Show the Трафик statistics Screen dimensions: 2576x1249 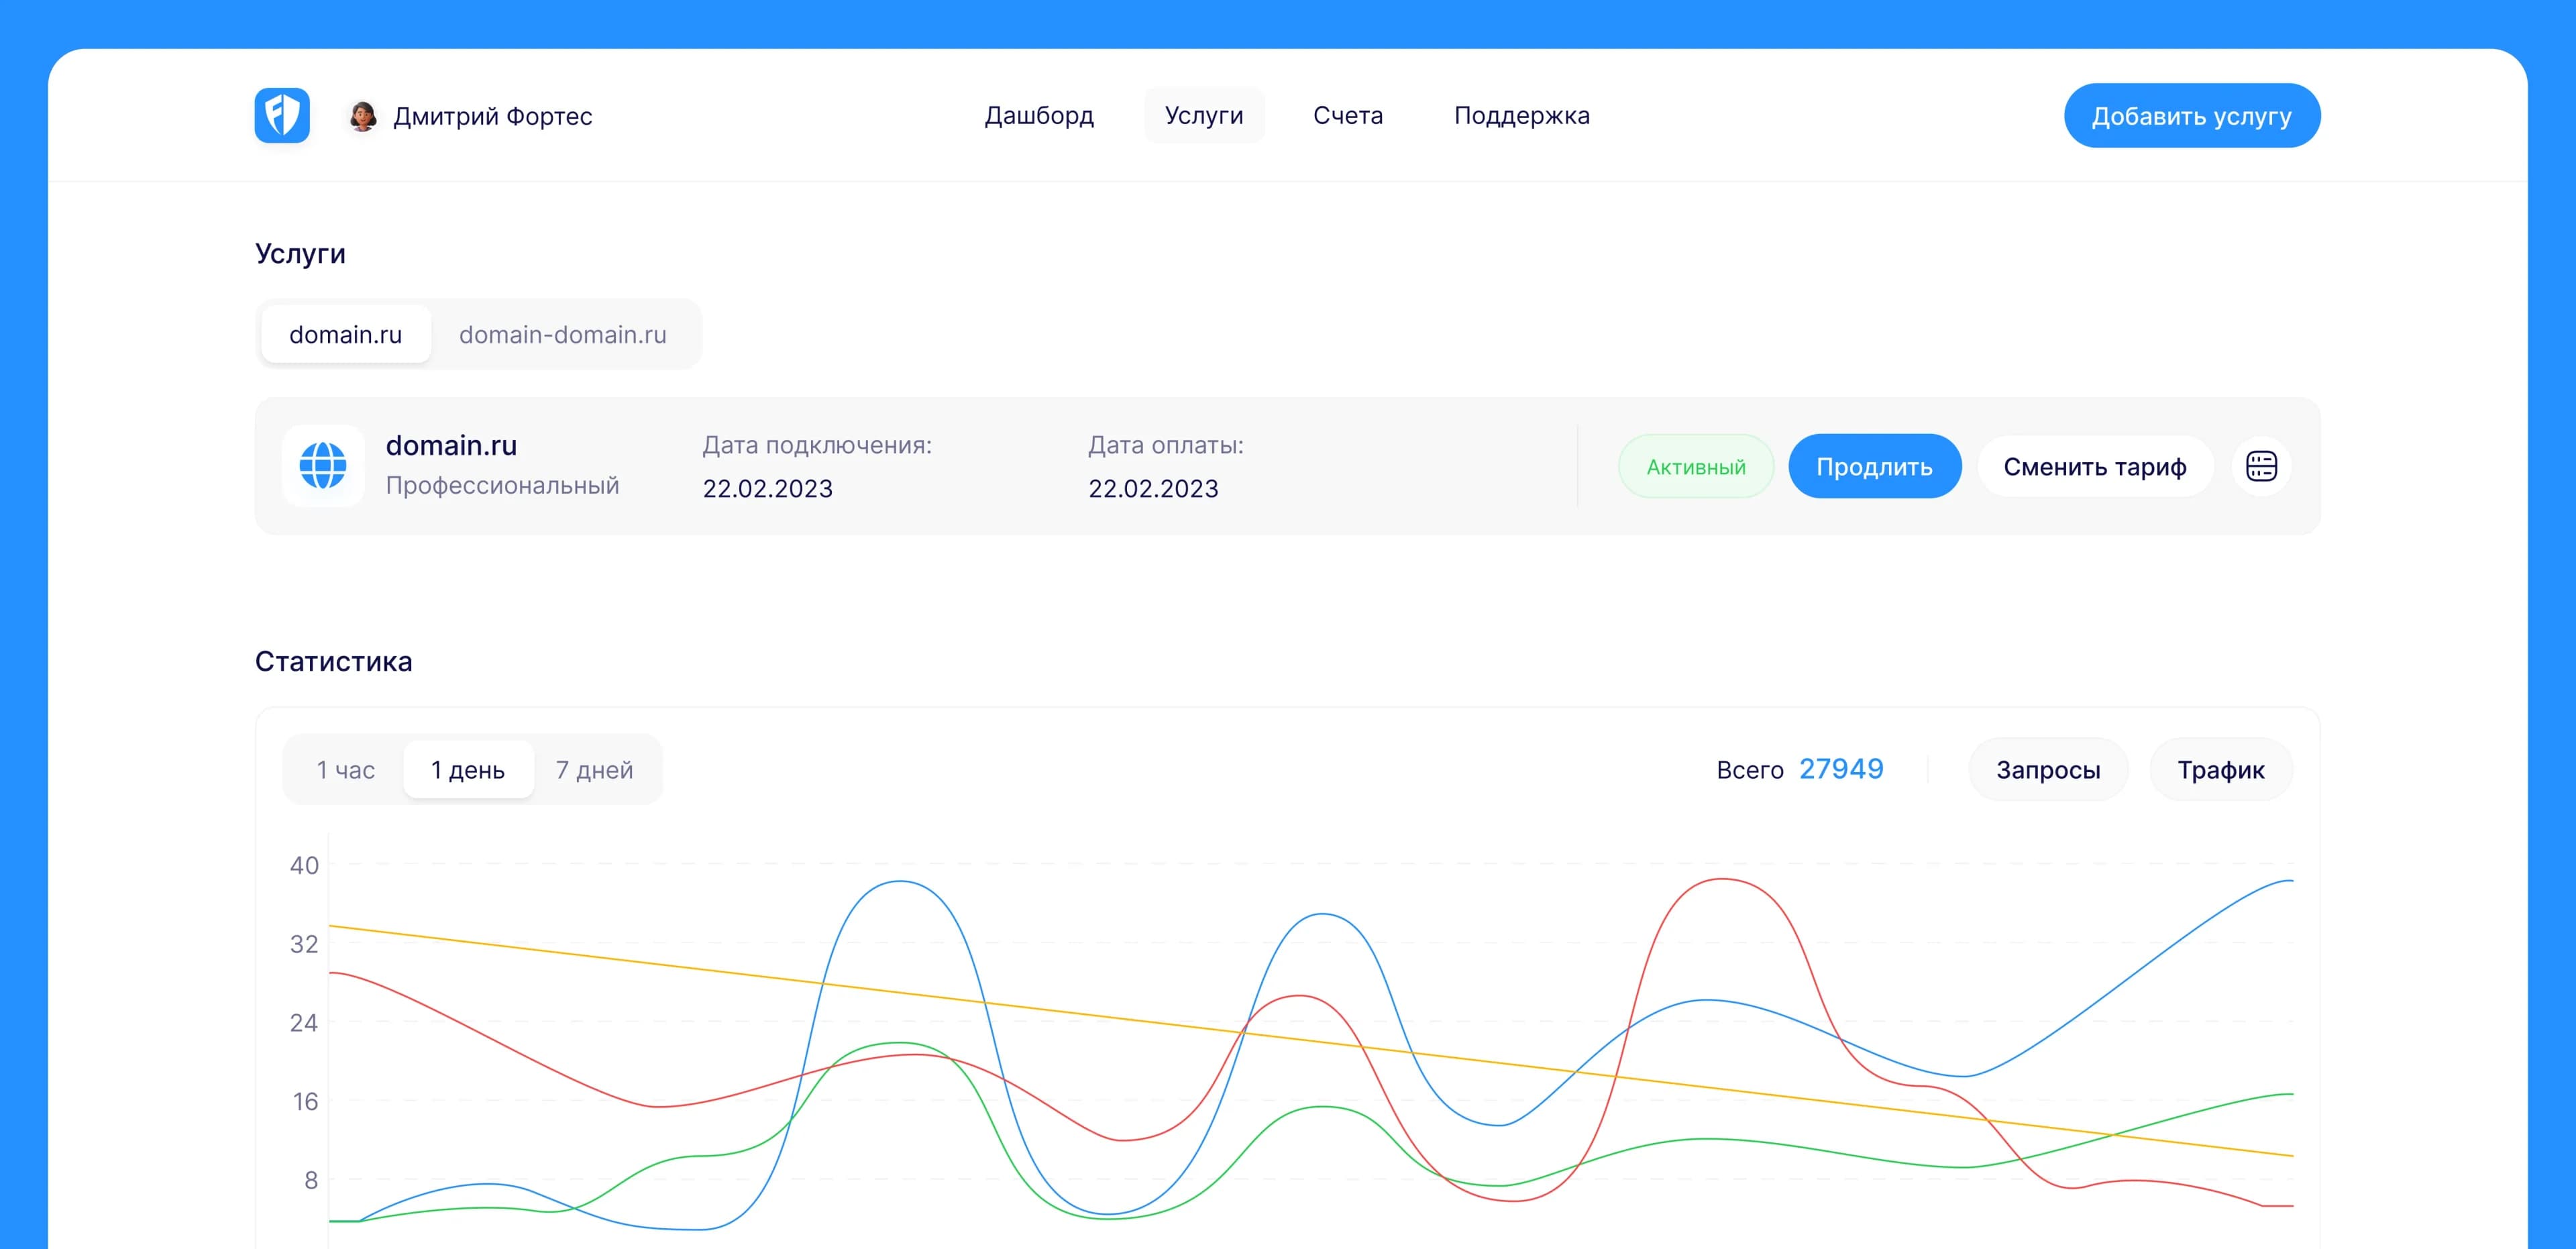2220,769
